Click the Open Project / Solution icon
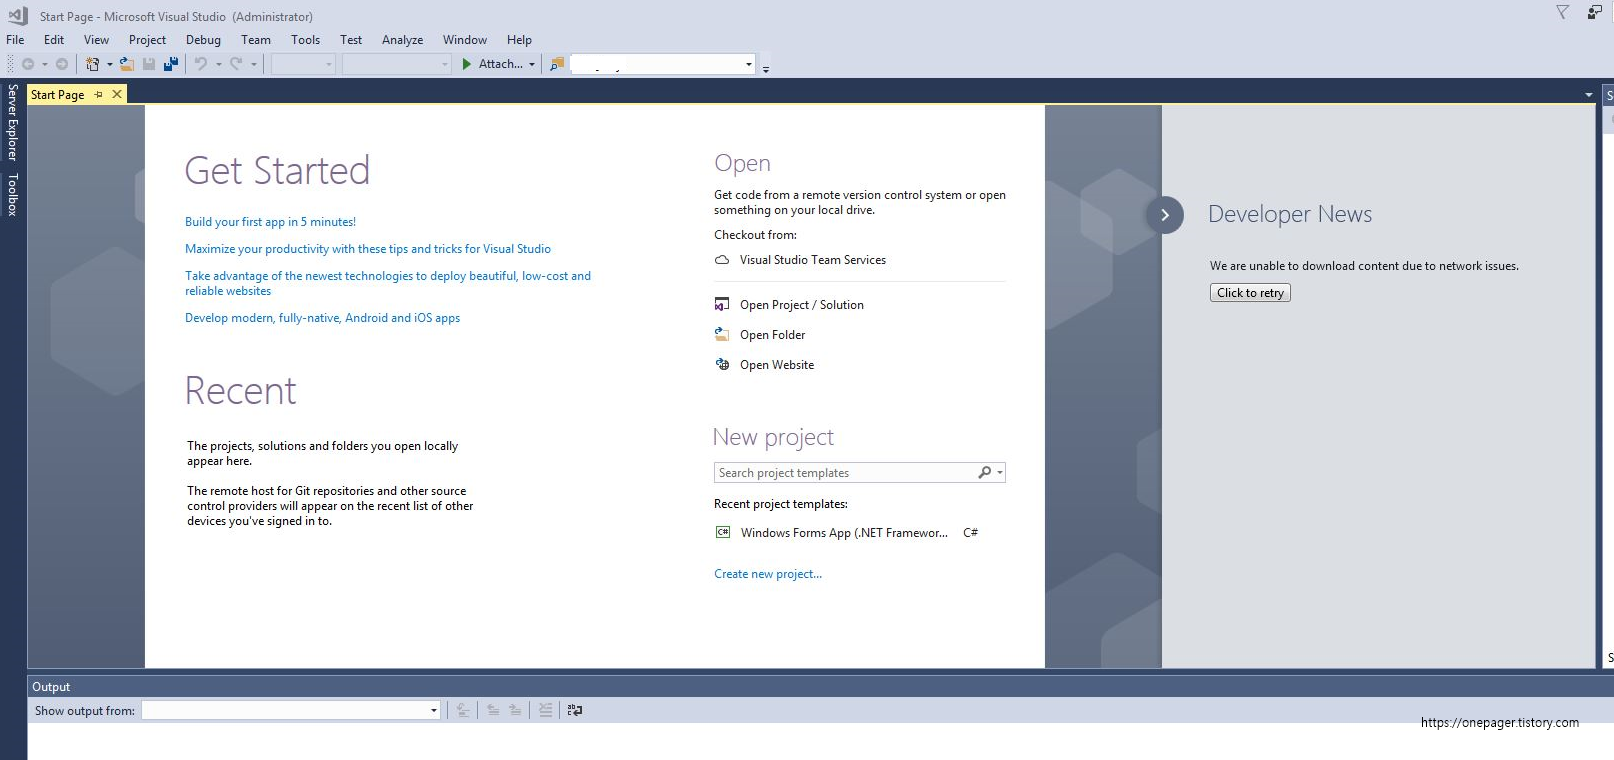The width and height of the screenshot is (1614, 760). (x=722, y=305)
